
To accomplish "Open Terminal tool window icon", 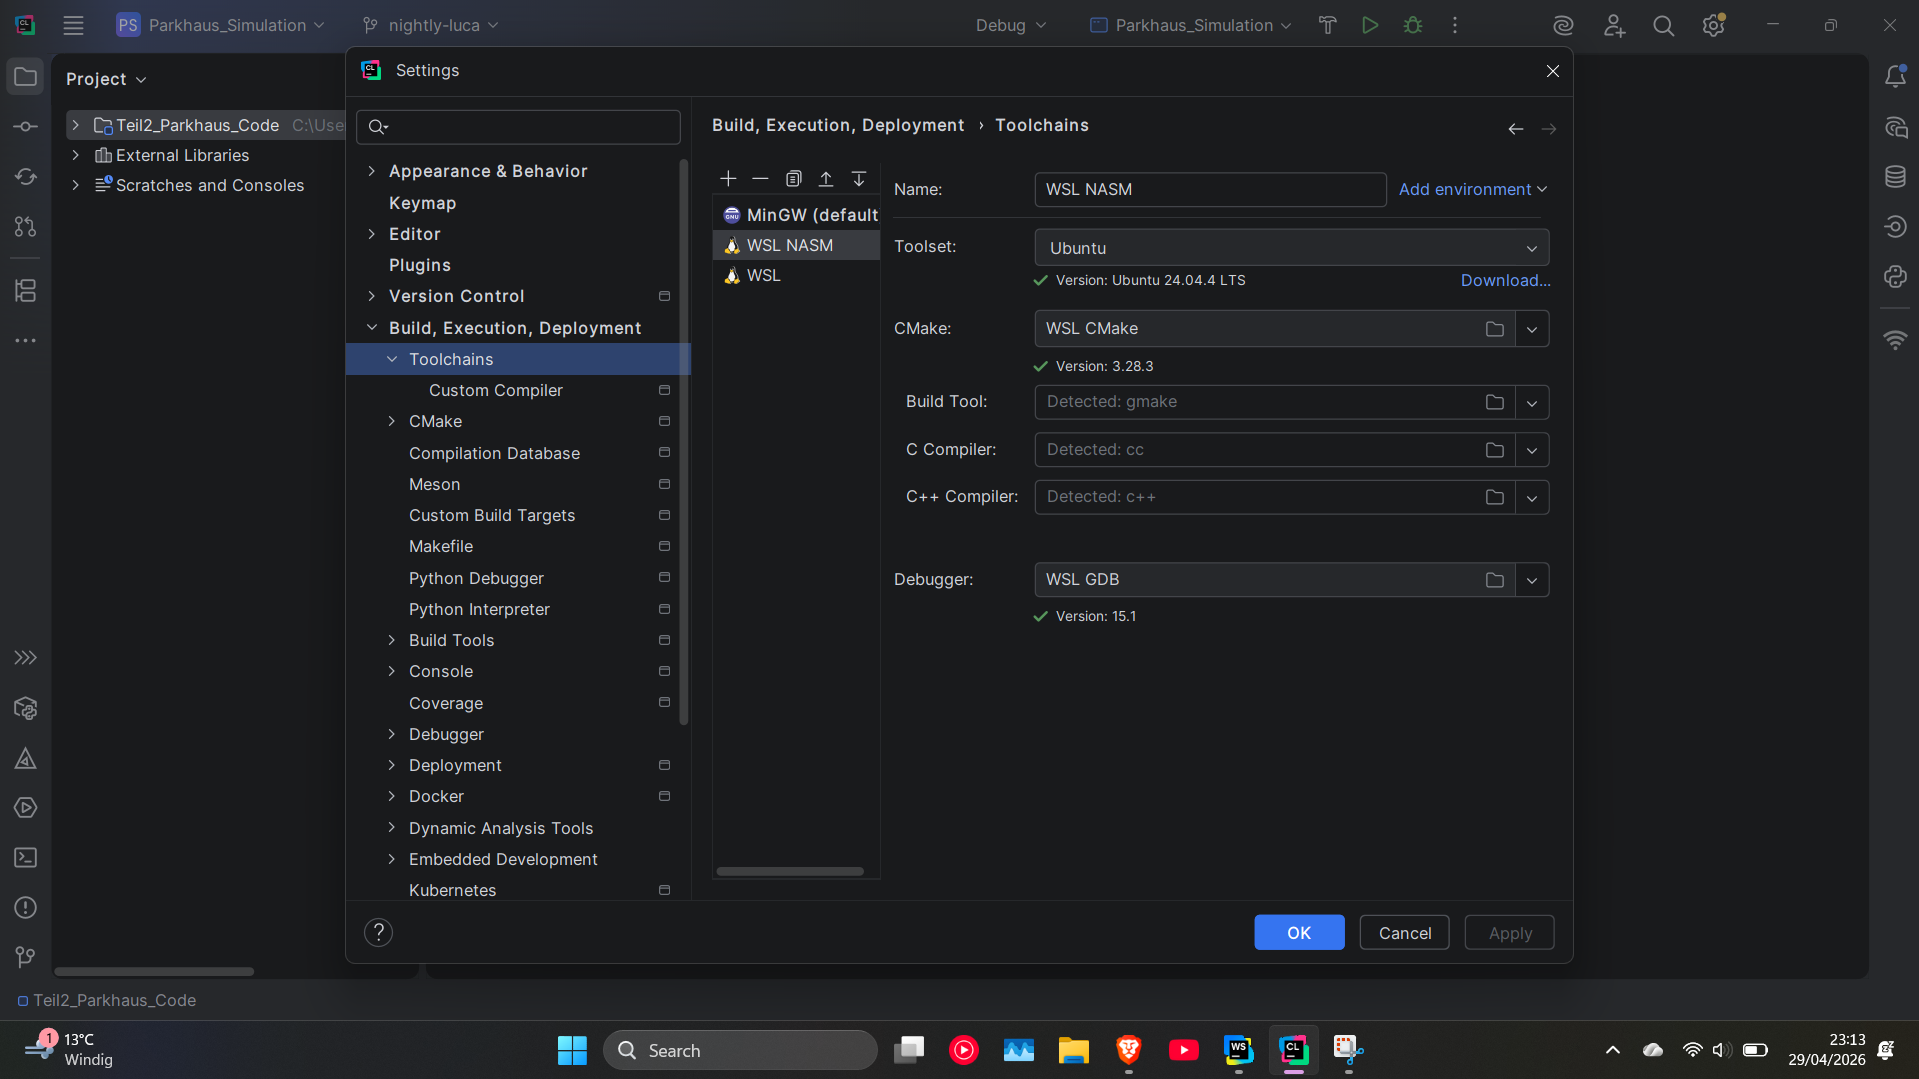I will (26, 858).
